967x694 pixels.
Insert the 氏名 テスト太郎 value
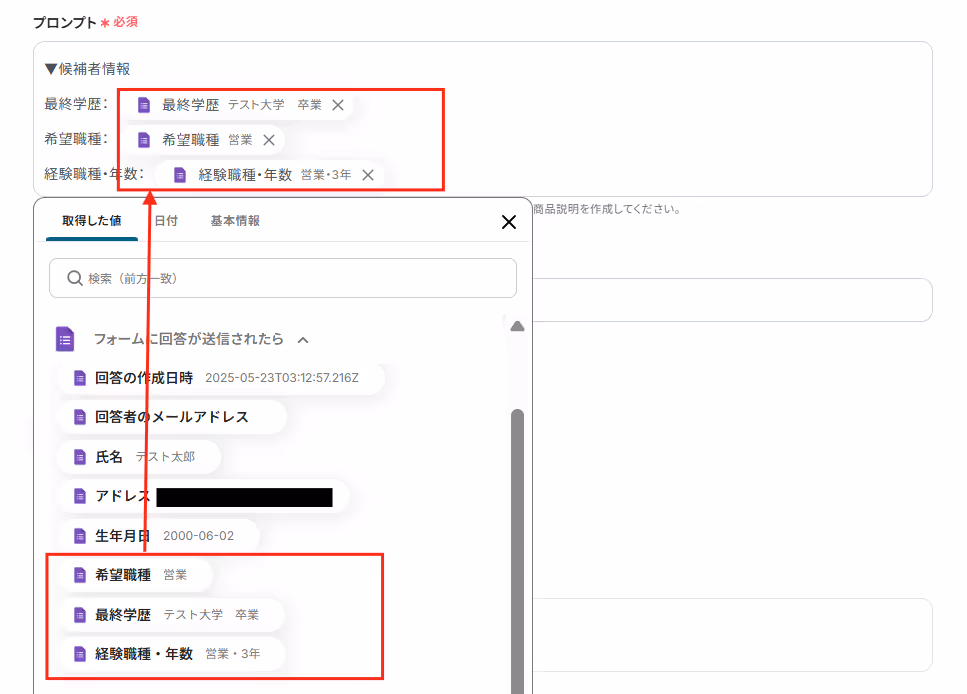[x=139, y=456]
